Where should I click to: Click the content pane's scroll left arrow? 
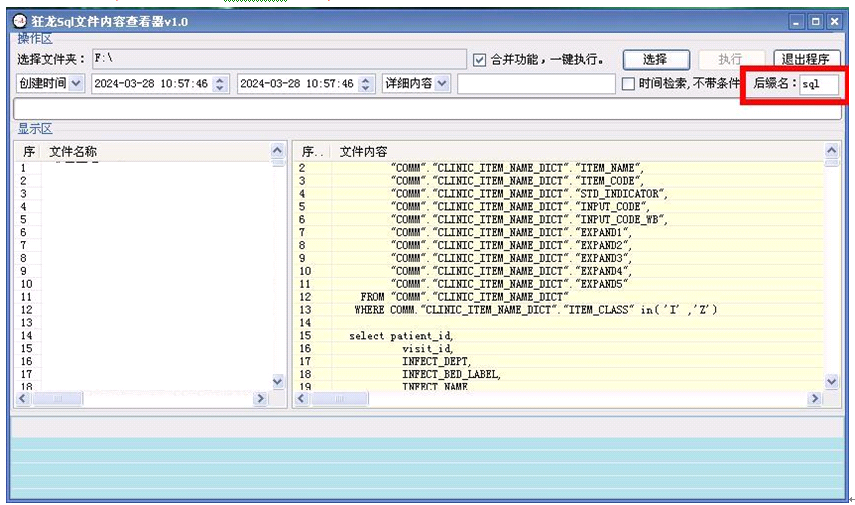tap(301, 399)
